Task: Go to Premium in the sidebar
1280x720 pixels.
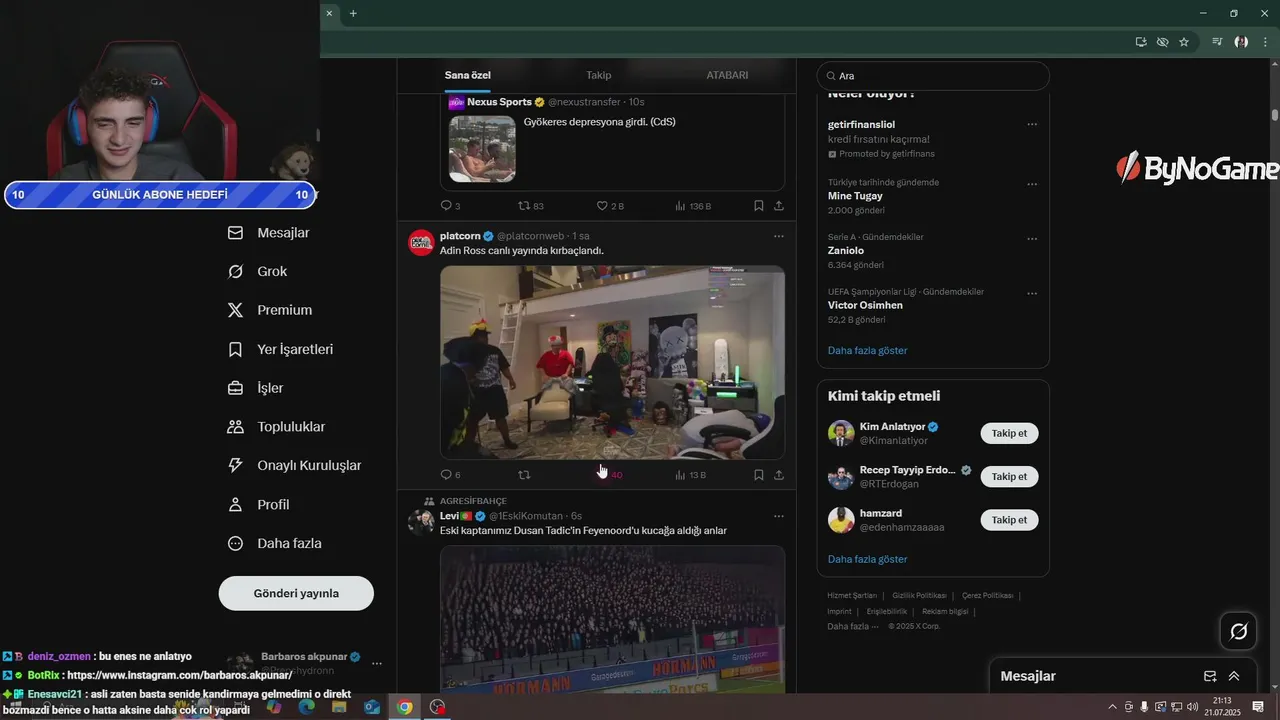Action: tap(270, 311)
